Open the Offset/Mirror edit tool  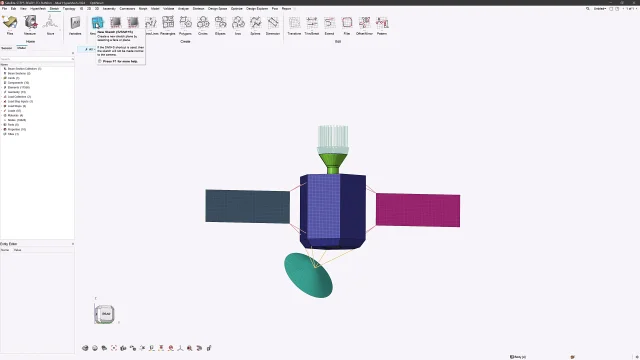(364, 25)
